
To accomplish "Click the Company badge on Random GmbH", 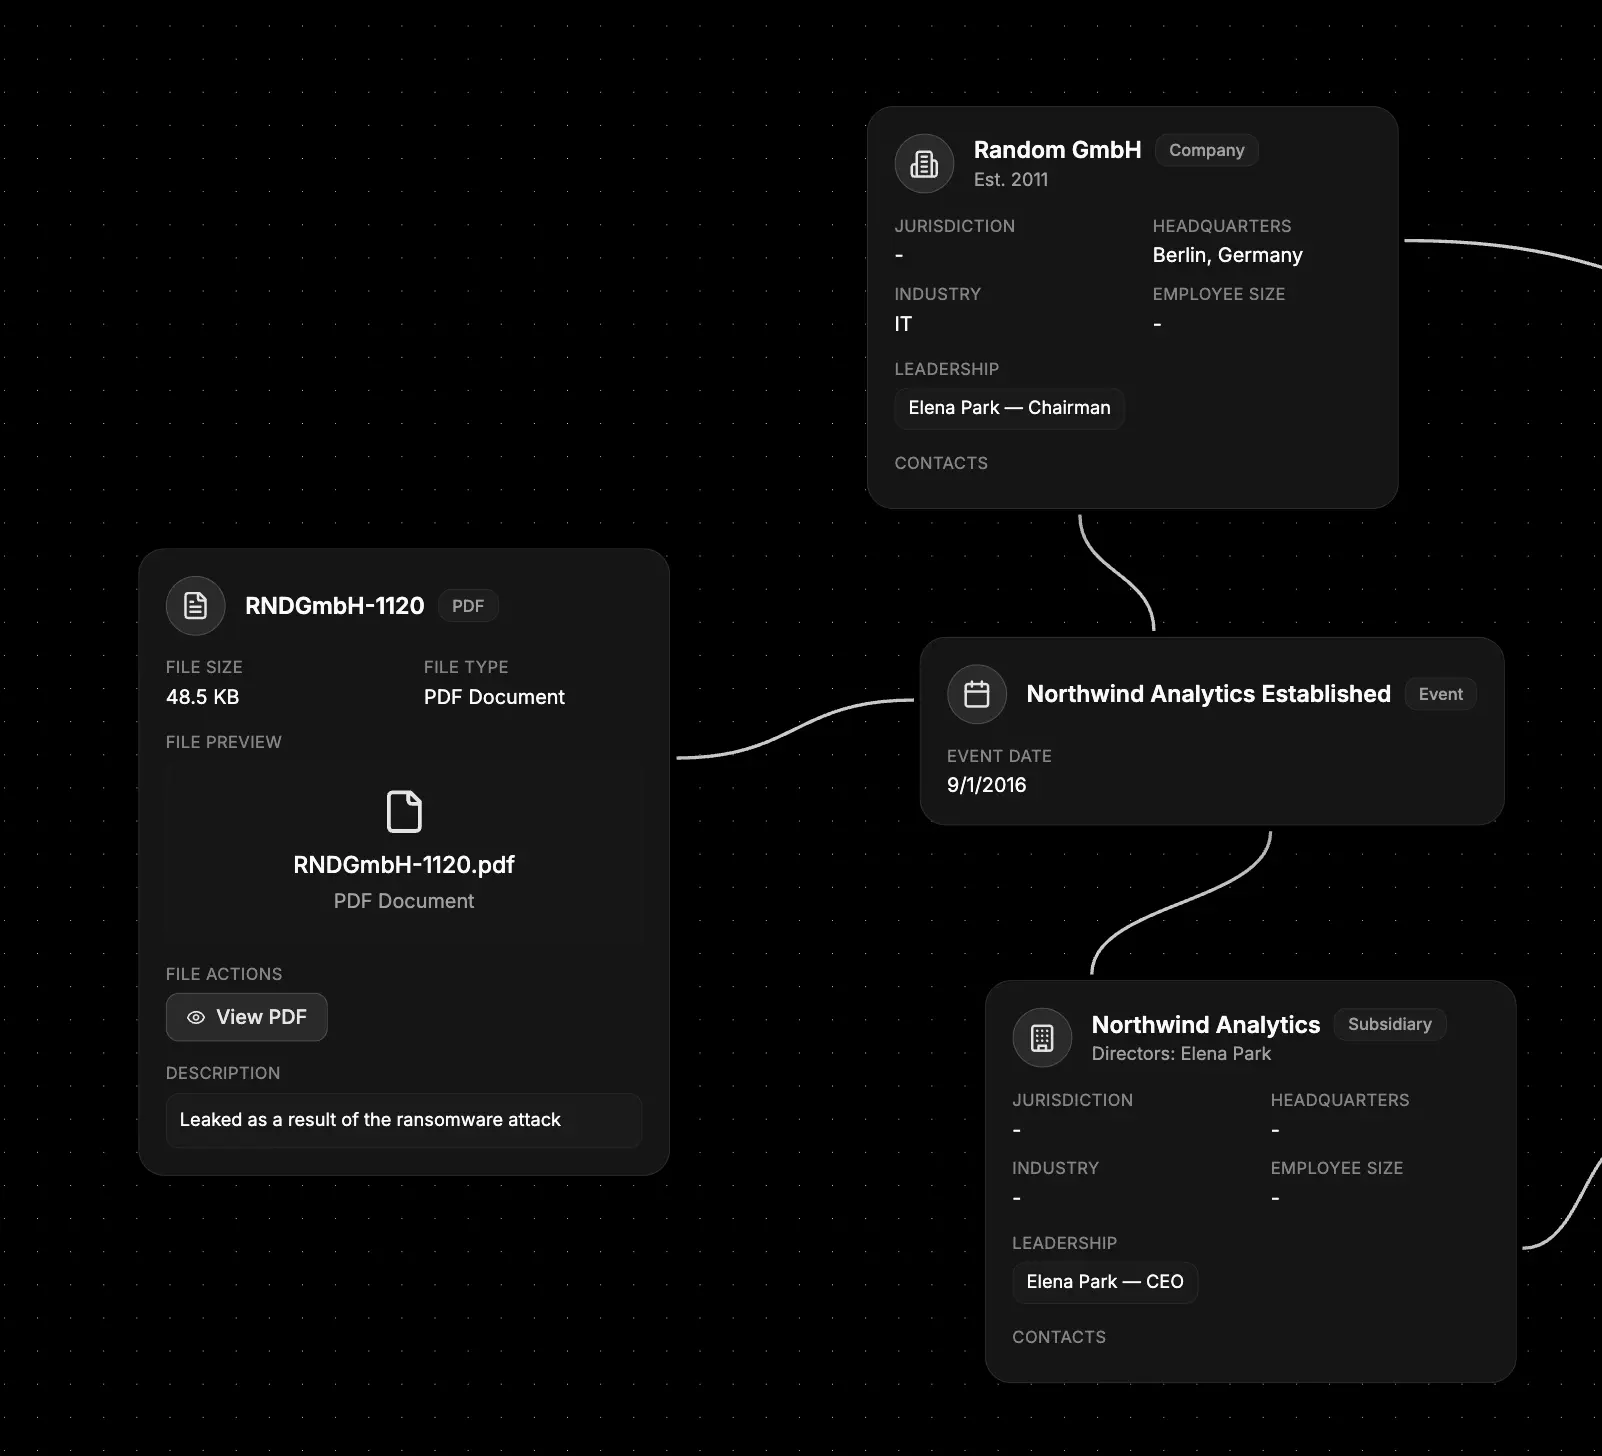I will [1206, 150].
